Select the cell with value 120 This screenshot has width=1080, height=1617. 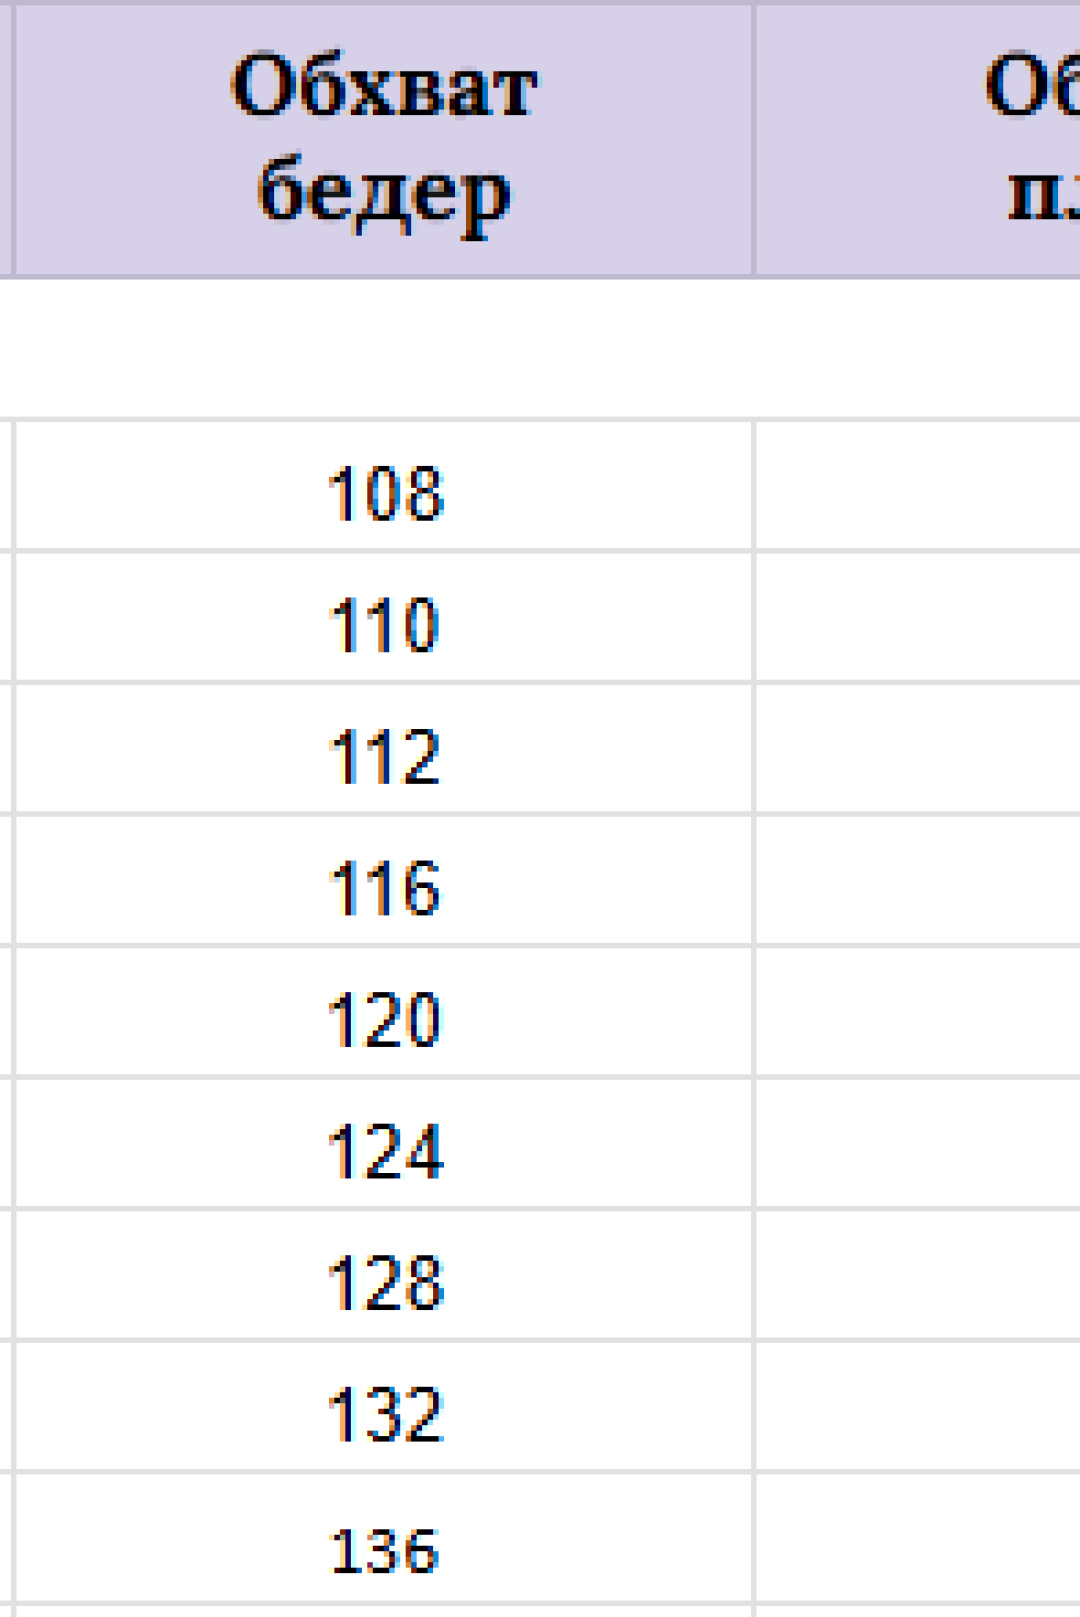pyautogui.click(x=384, y=1012)
